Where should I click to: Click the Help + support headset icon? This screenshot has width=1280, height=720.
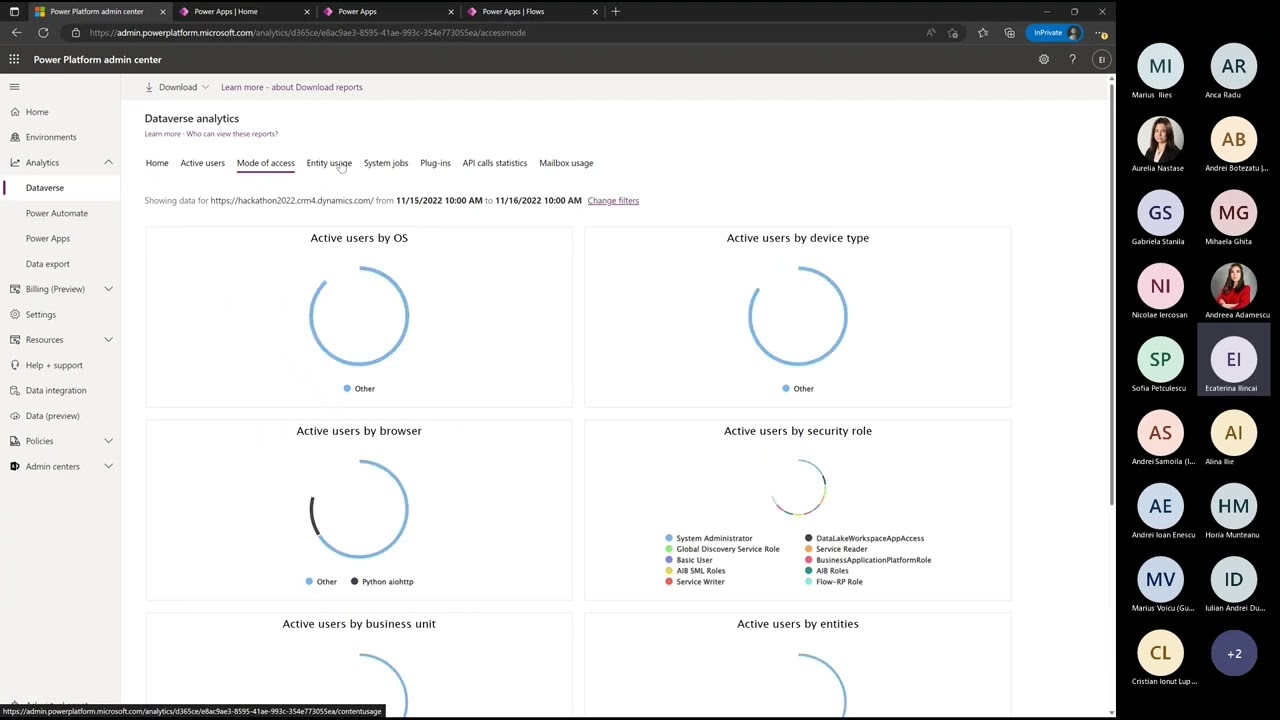pos(15,365)
